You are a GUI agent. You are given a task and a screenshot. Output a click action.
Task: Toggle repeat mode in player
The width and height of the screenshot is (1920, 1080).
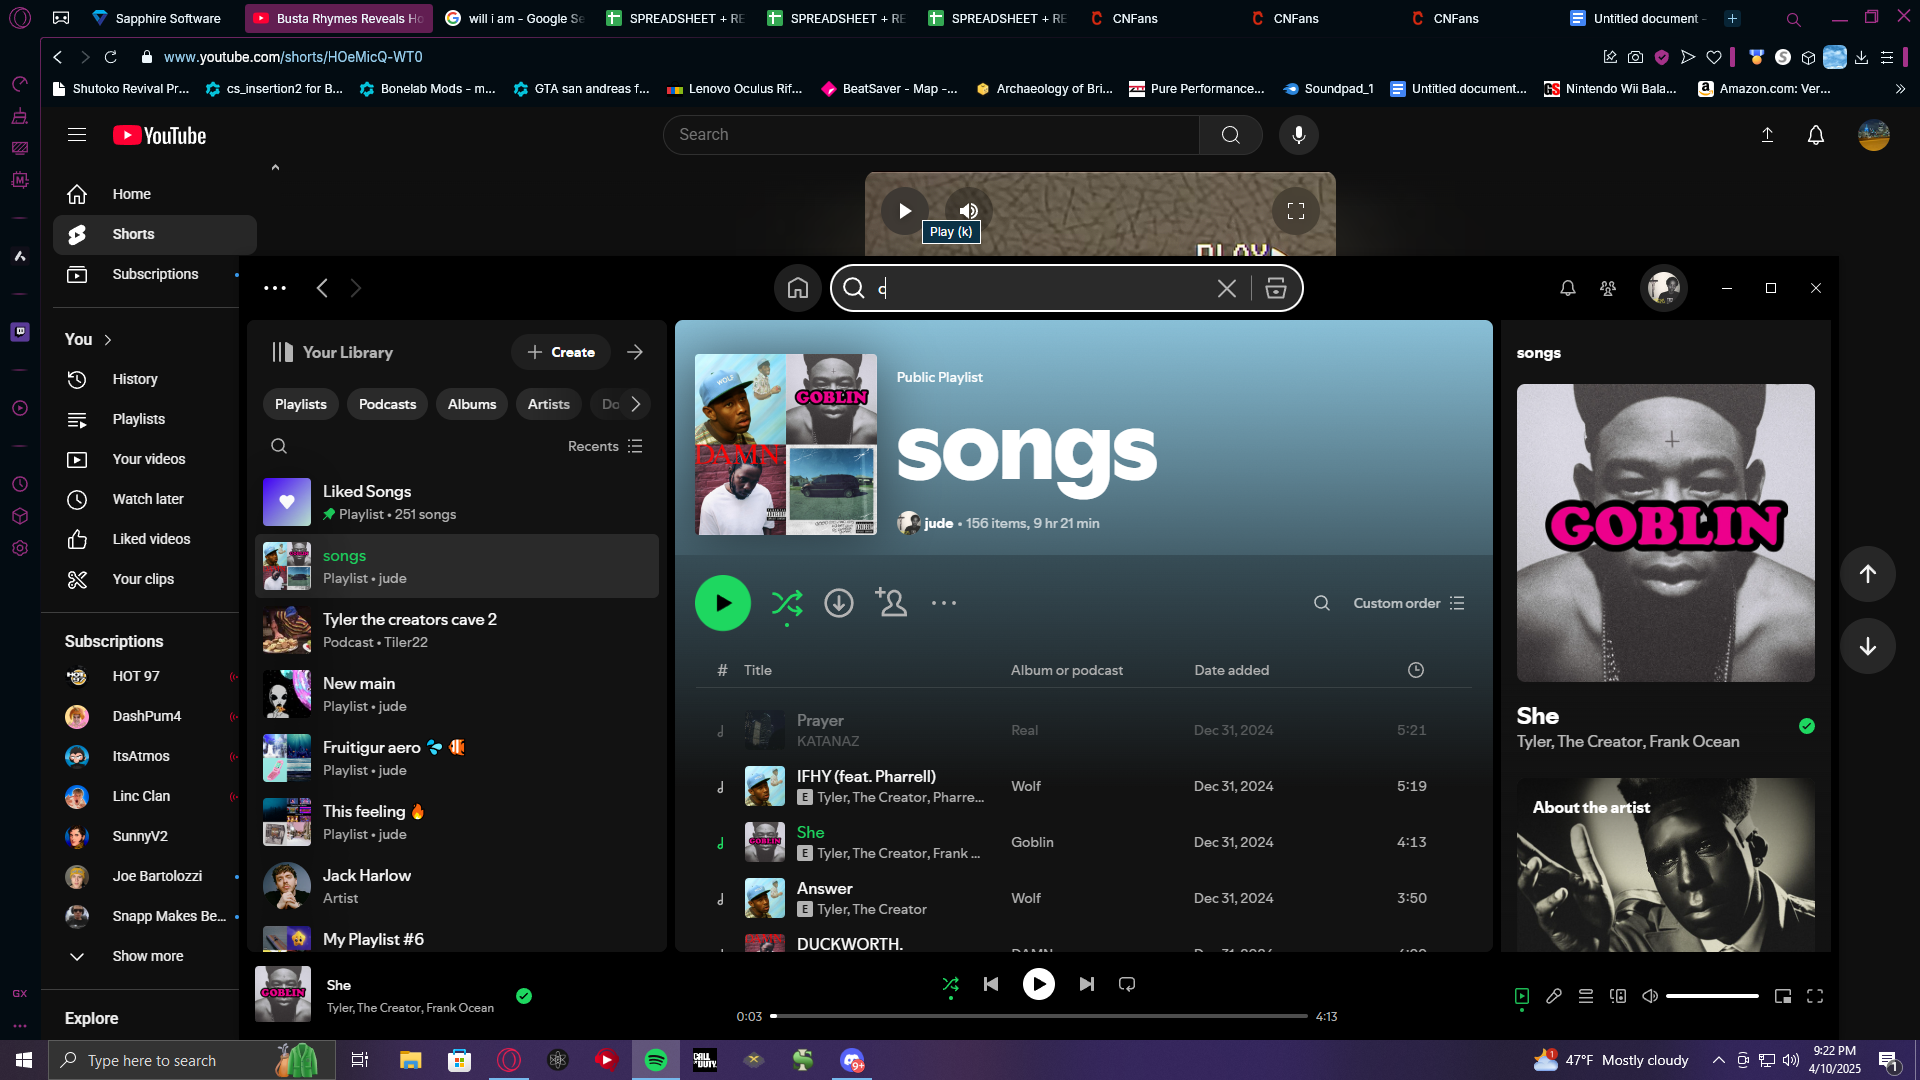pyautogui.click(x=1127, y=985)
